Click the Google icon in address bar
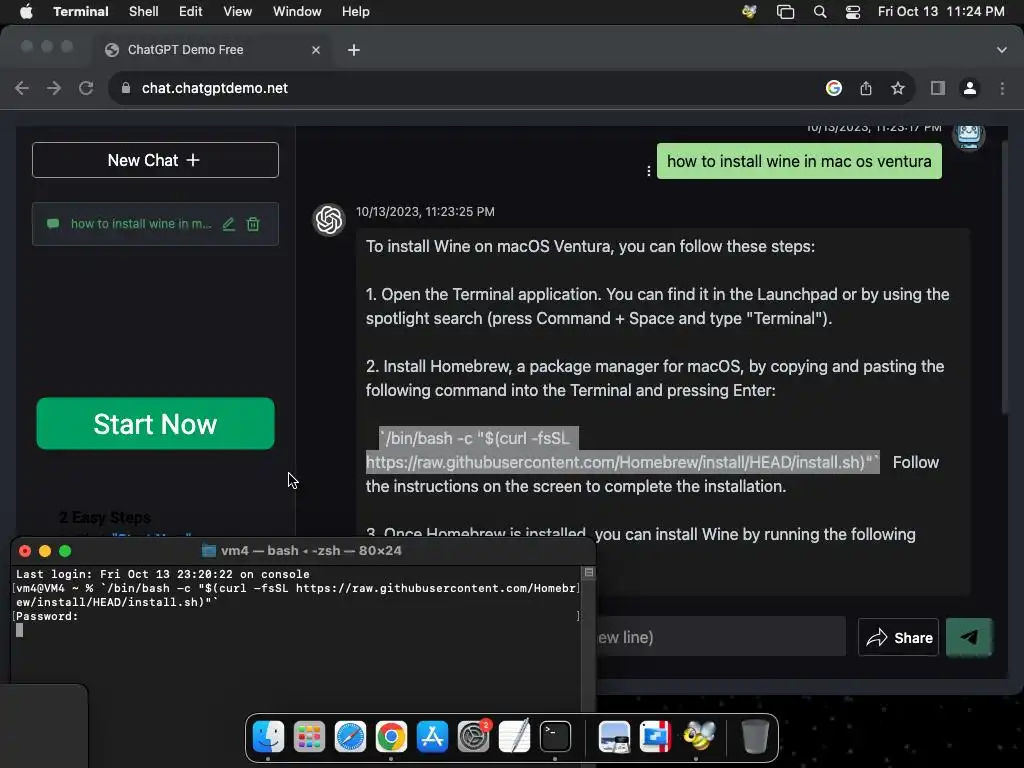The height and width of the screenshot is (768, 1024). [x=834, y=88]
